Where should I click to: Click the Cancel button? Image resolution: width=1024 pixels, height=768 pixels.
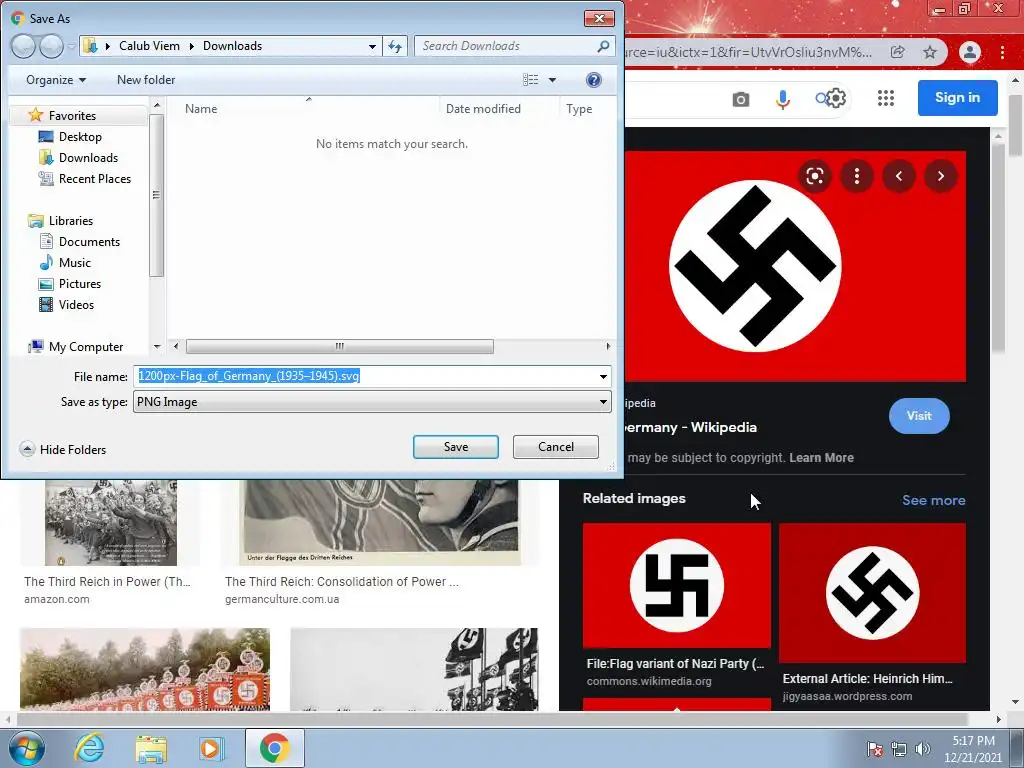point(556,447)
